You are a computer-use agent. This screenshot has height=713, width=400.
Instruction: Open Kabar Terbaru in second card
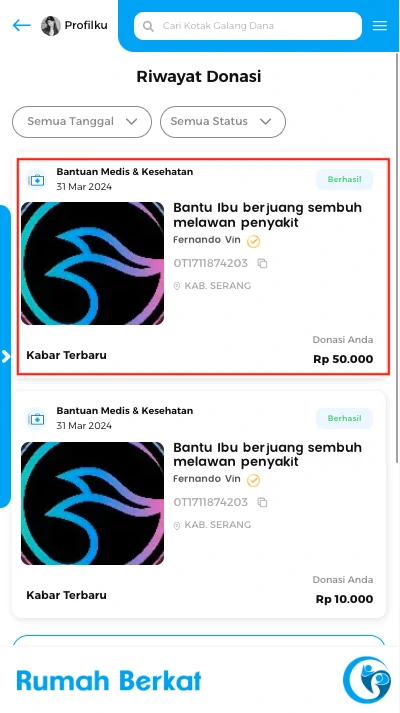(66, 595)
